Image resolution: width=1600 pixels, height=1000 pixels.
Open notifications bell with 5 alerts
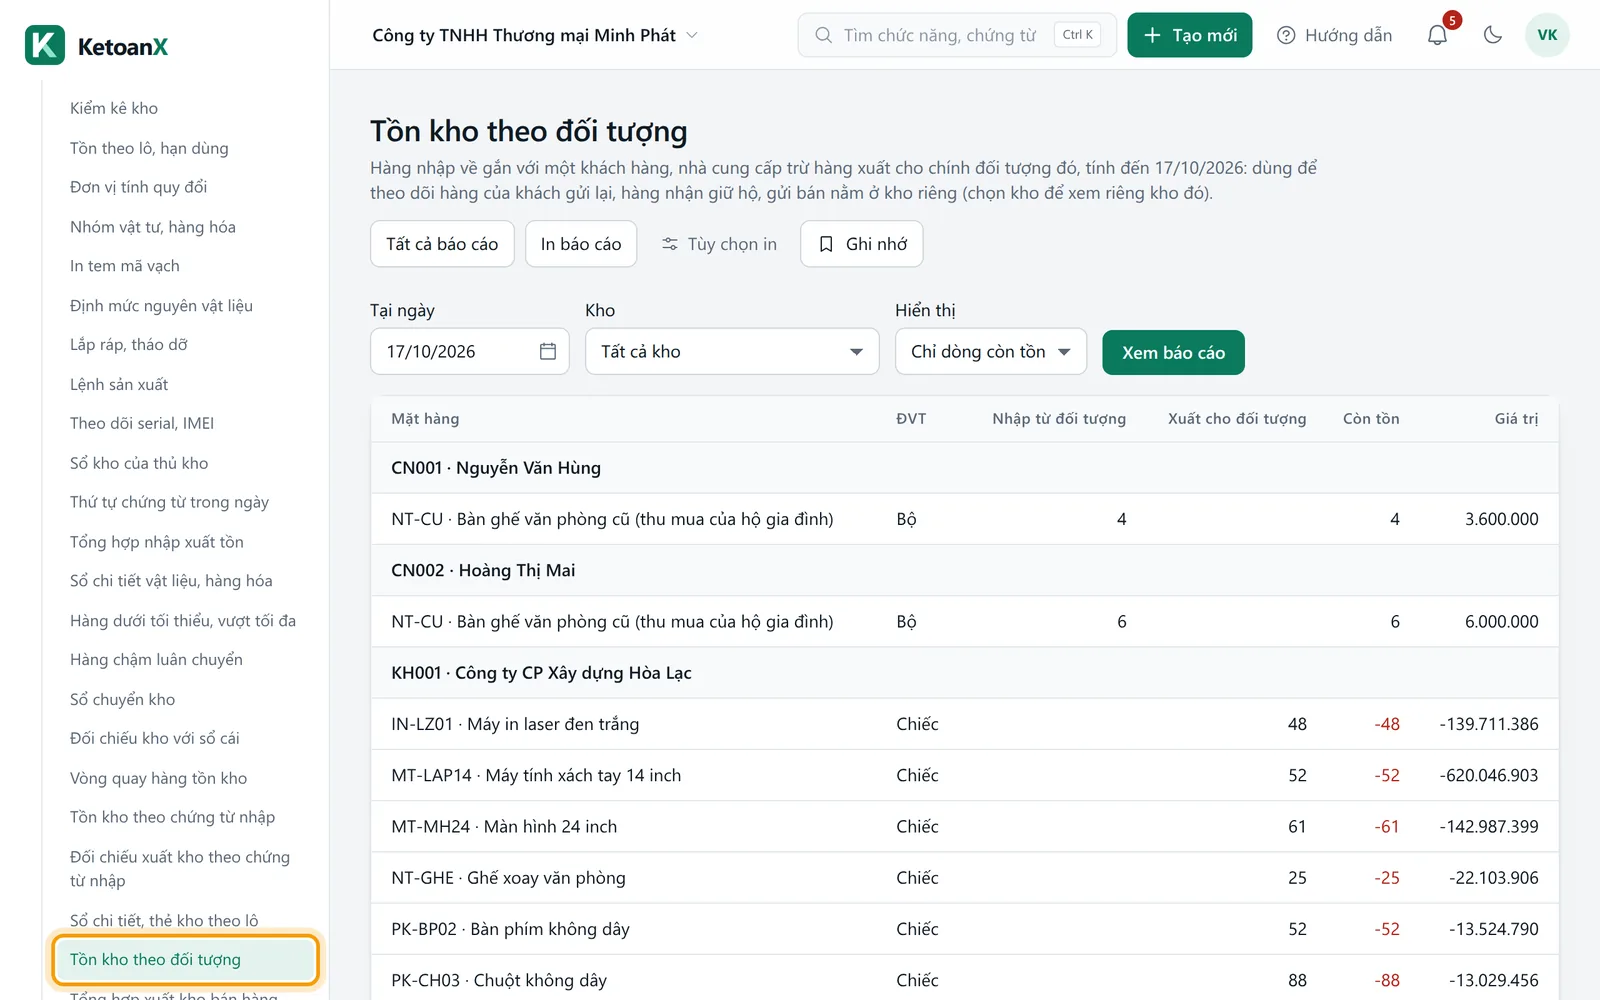(x=1437, y=35)
